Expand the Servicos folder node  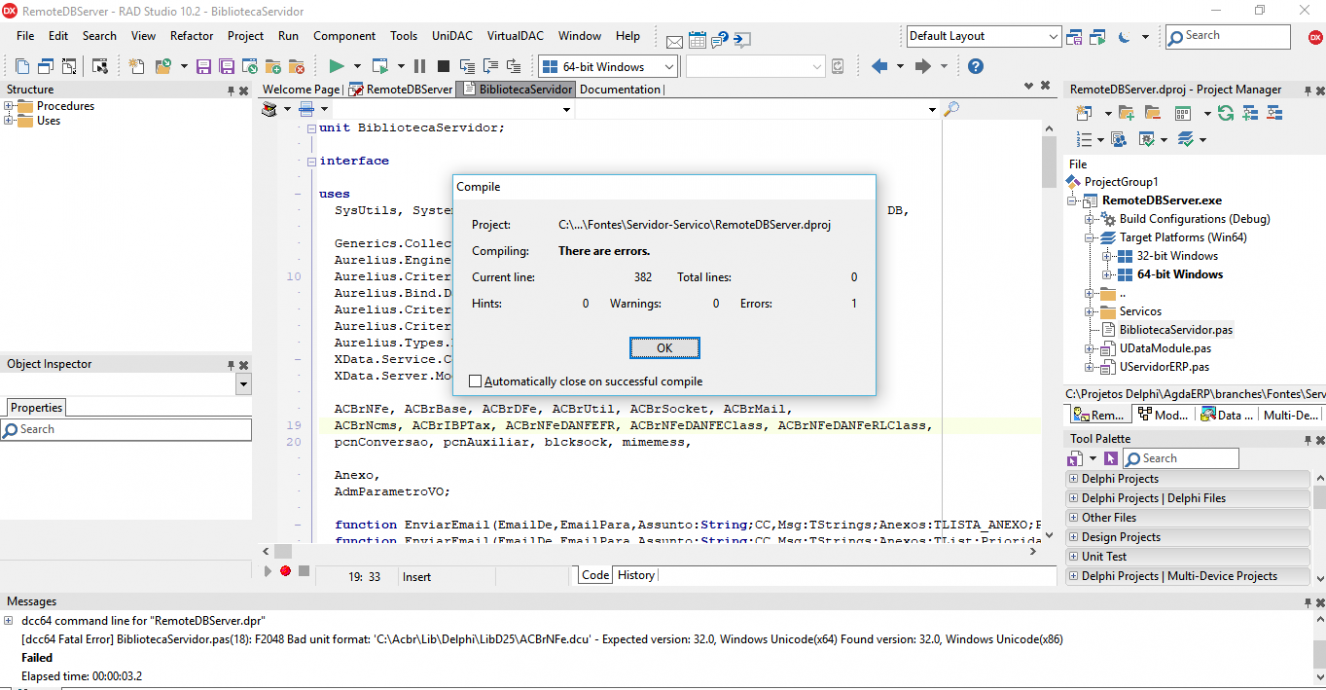(1090, 312)
